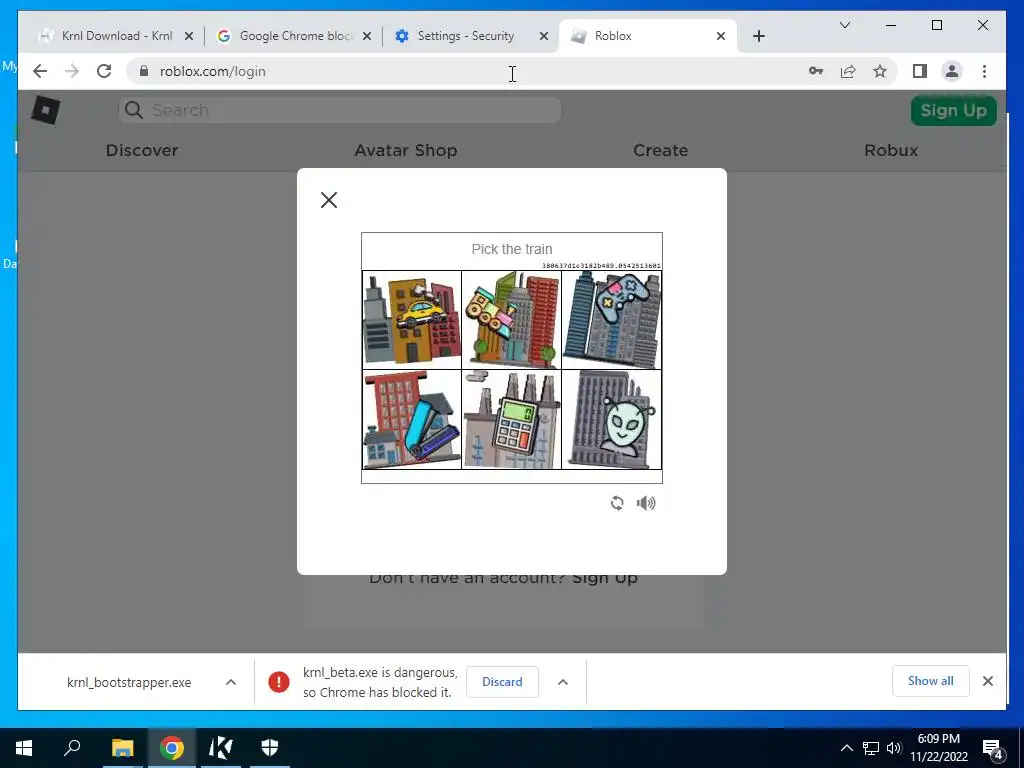Open a new tab
The height and width of the screenshot is (768, 1024).
coord(758,36)
